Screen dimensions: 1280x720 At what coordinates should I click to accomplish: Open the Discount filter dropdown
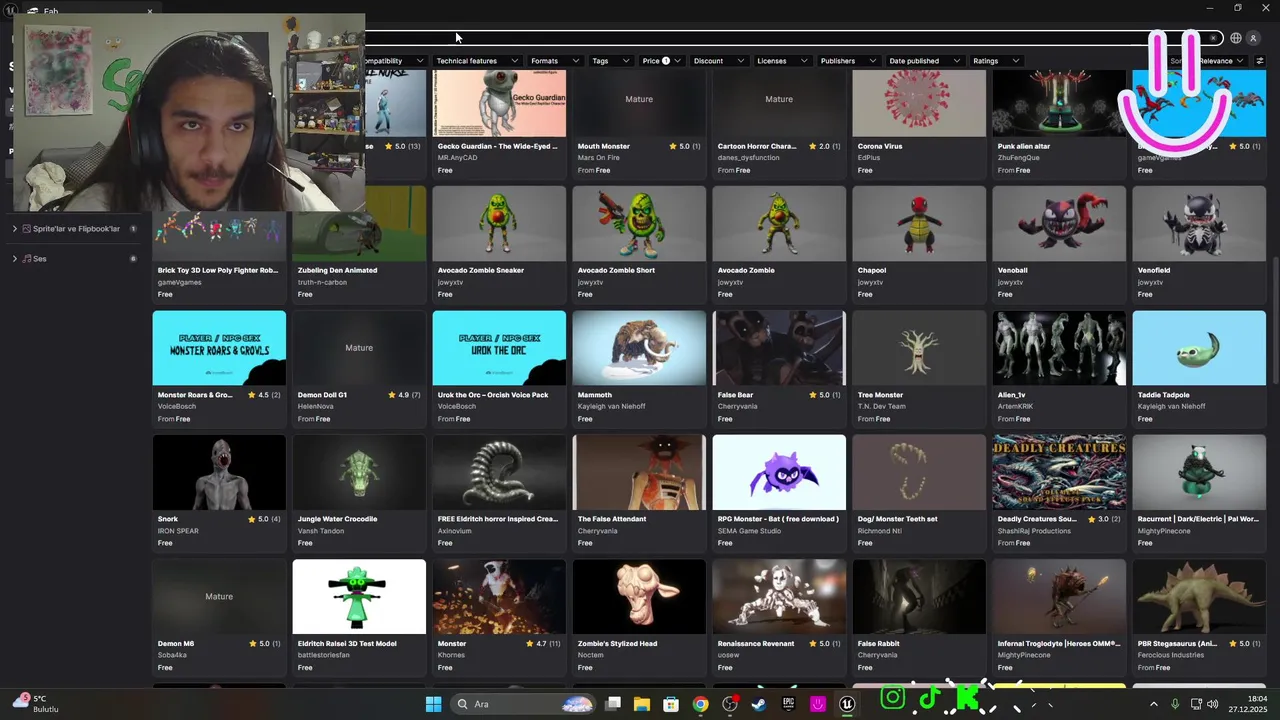[x=718, y=61]
